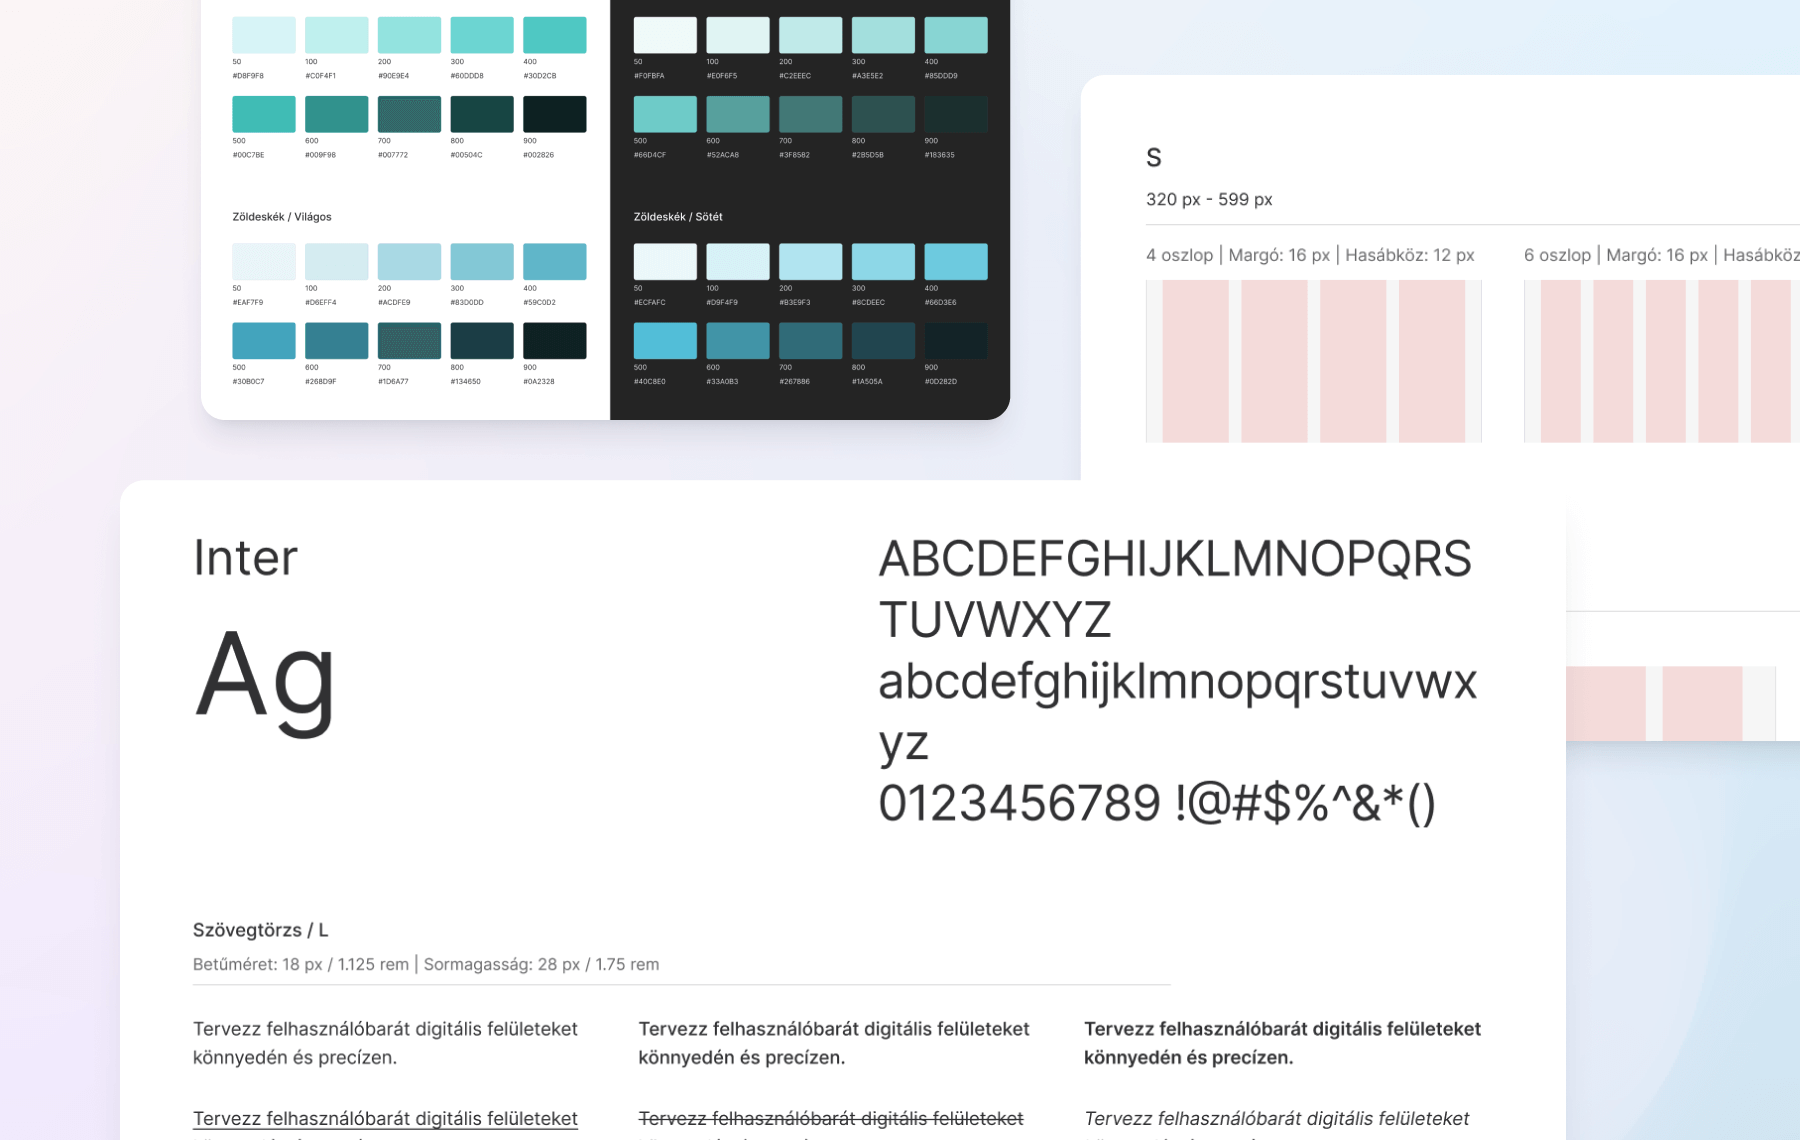Click the strikethrough 'Tervezz felhasználóbarát' sample text
The height and width of the screenshot is (1140, 1800).
pyautogui.click(x=831, y=1119)
